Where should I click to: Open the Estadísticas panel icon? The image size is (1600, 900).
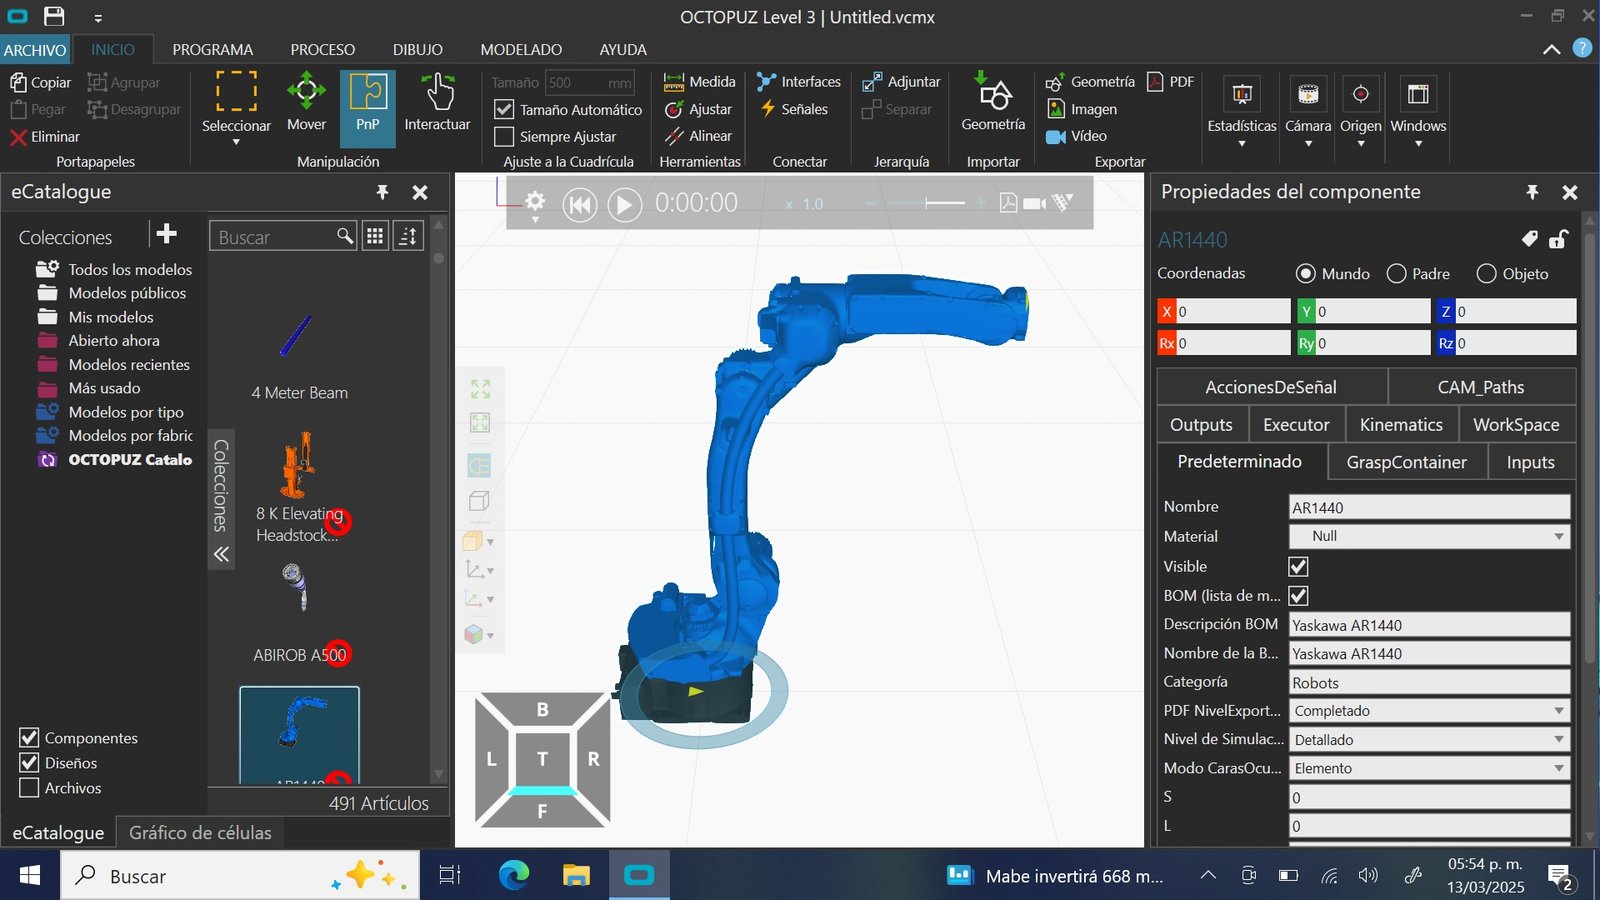[x=1242, y=94]
